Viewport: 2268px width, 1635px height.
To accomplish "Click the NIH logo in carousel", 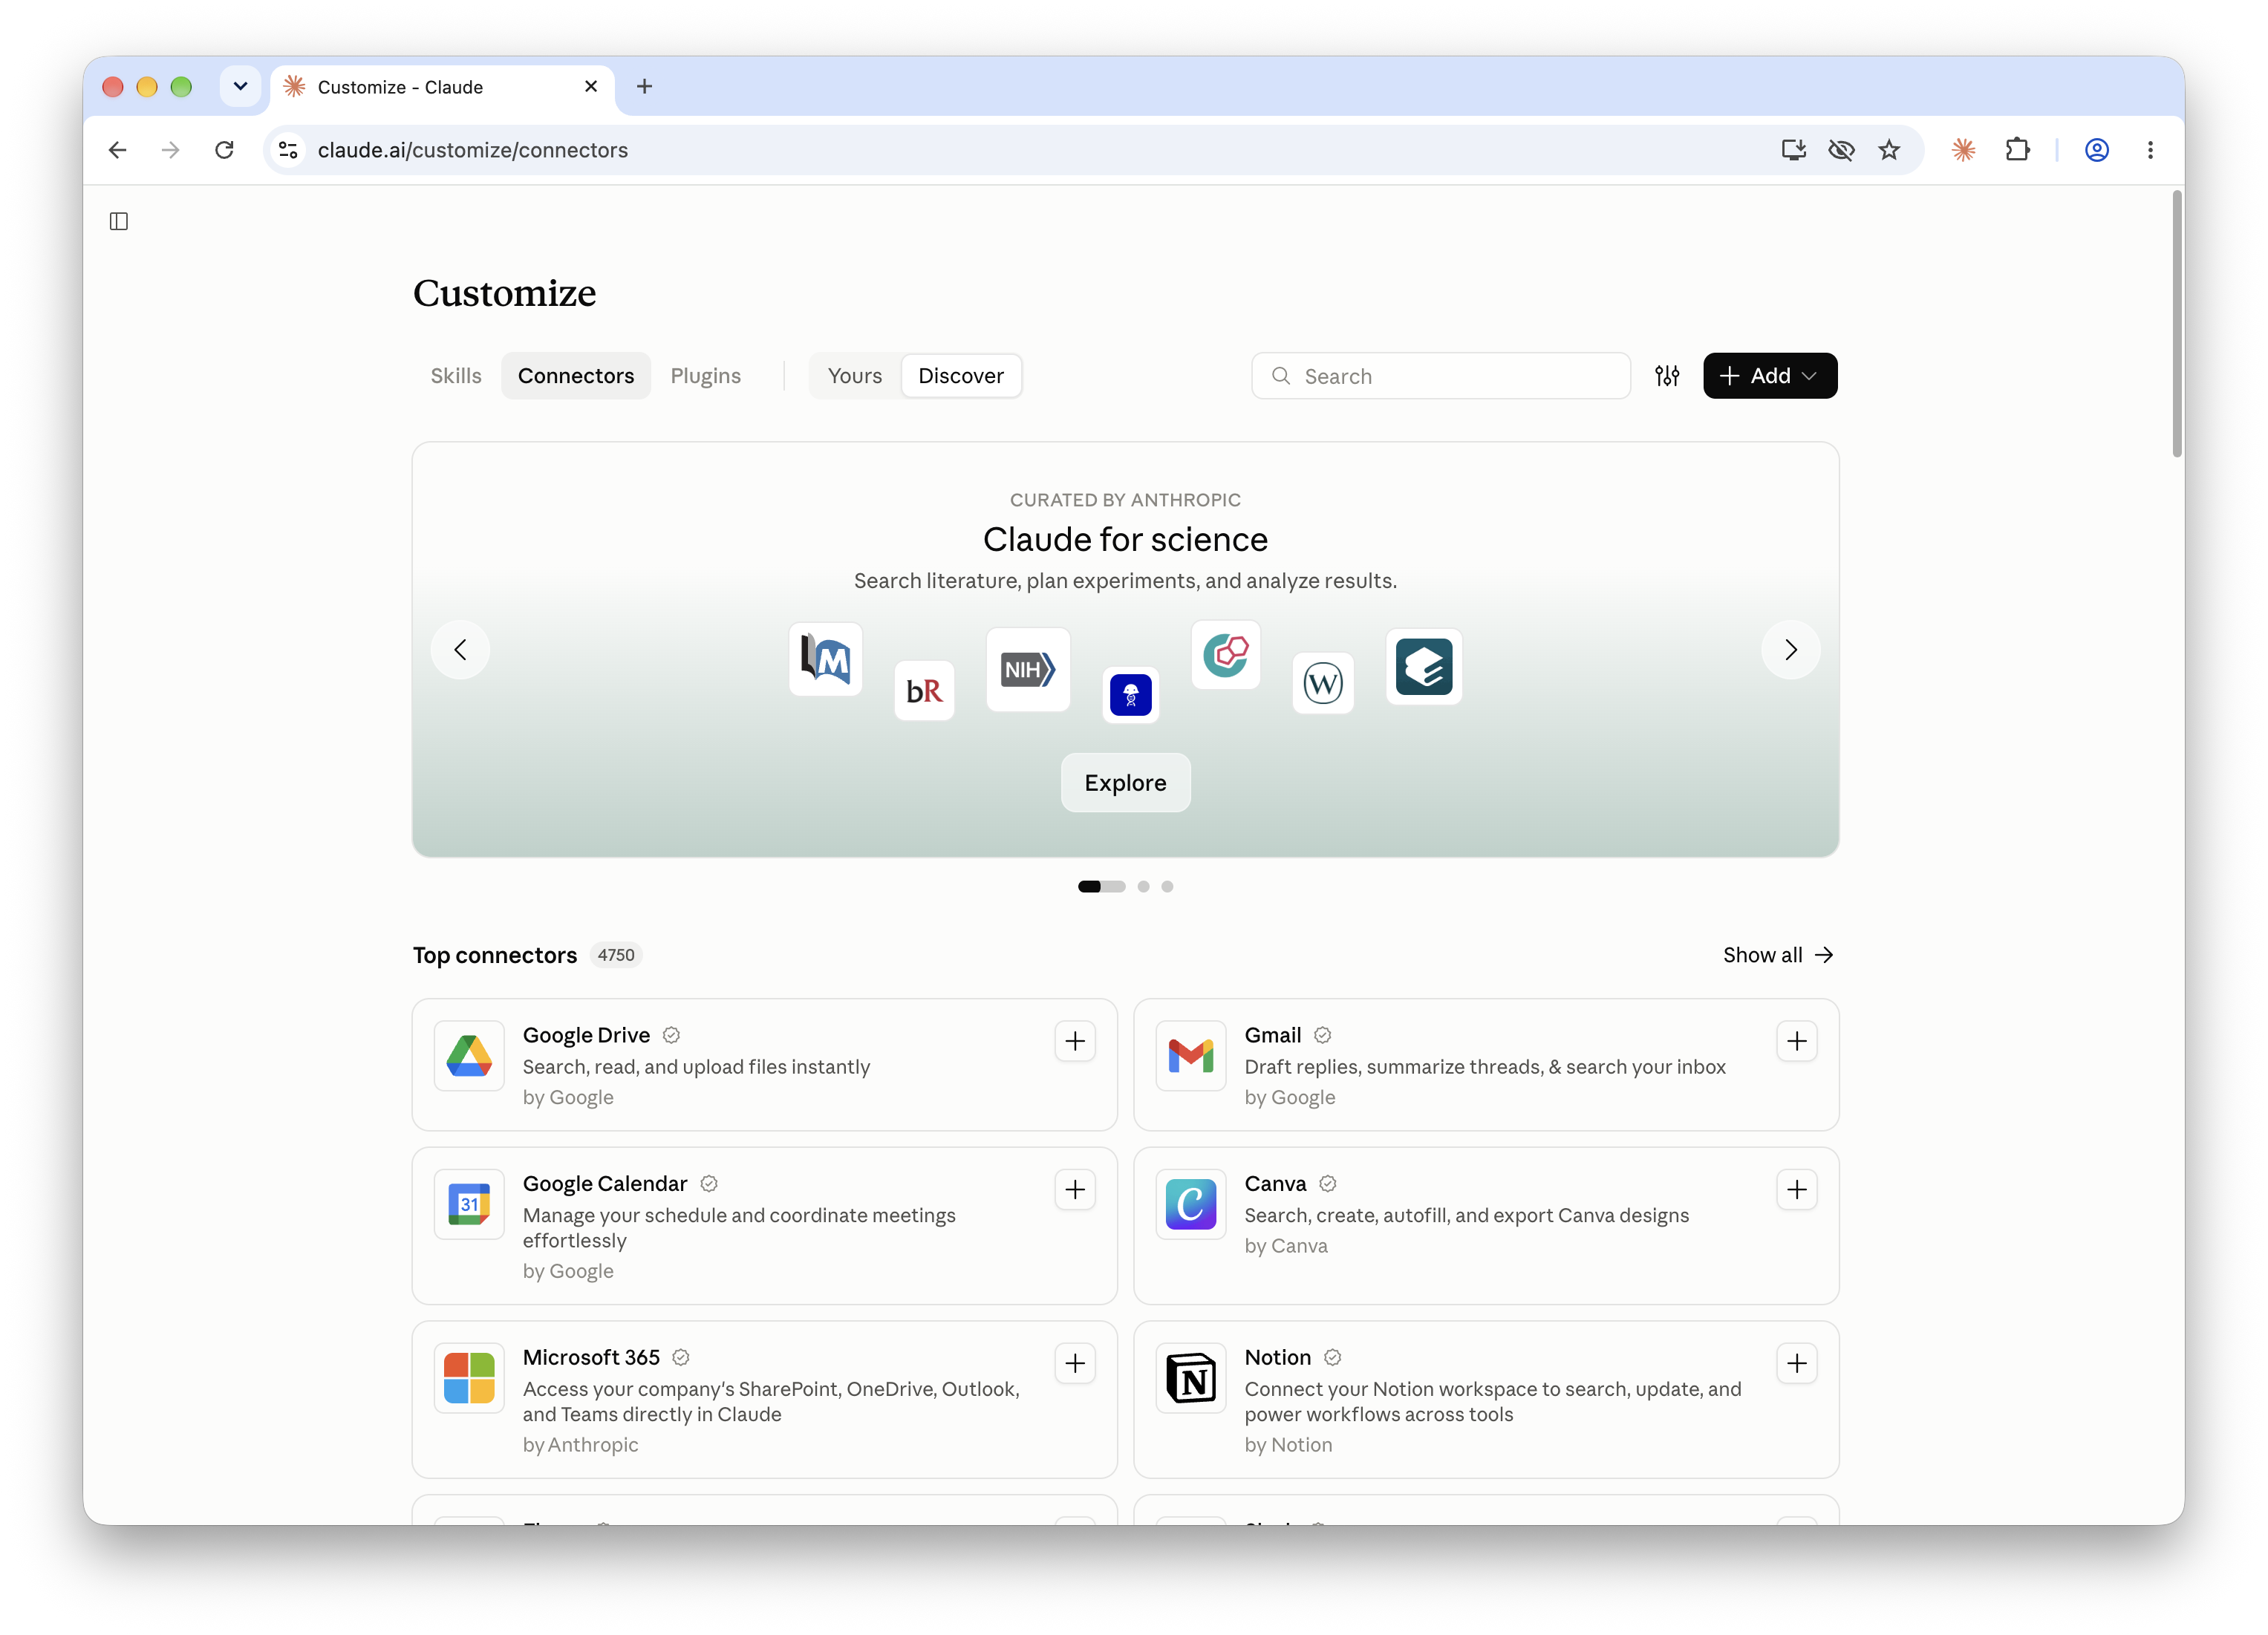I will tap(1028, 670).
